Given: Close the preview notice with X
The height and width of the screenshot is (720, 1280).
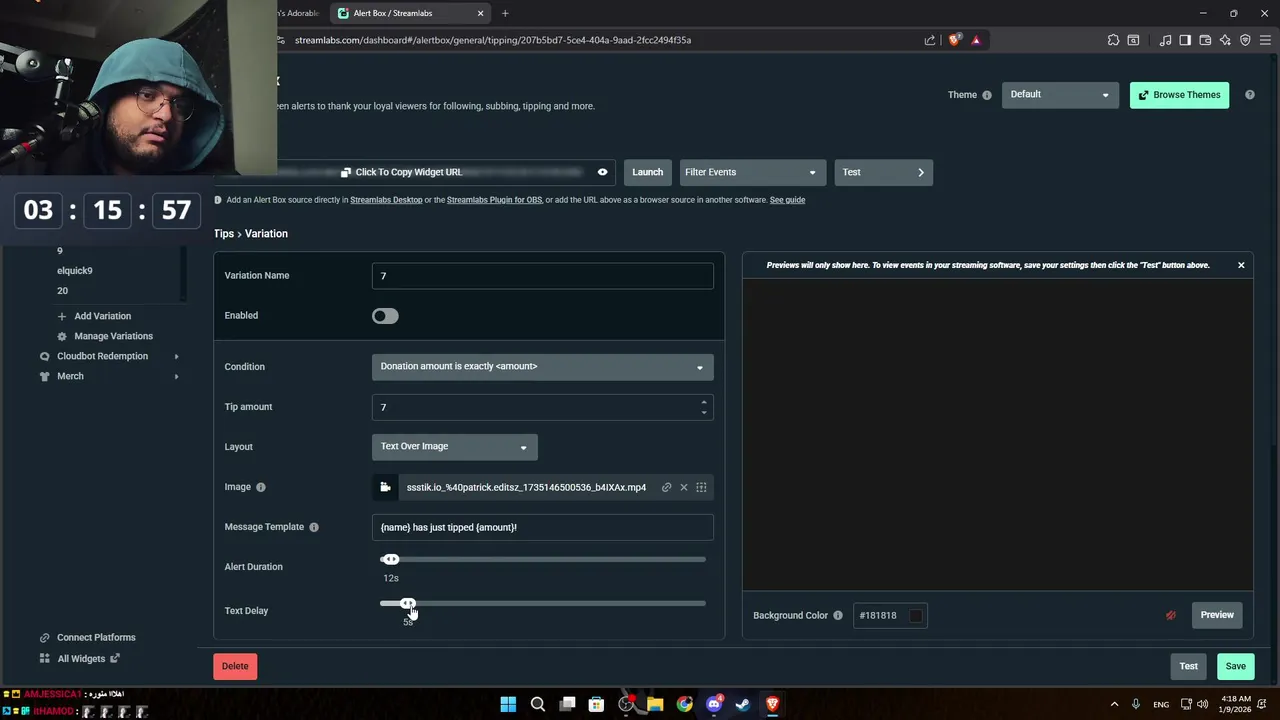Looking at the screenshot, I should click(x=1241, y=265).
